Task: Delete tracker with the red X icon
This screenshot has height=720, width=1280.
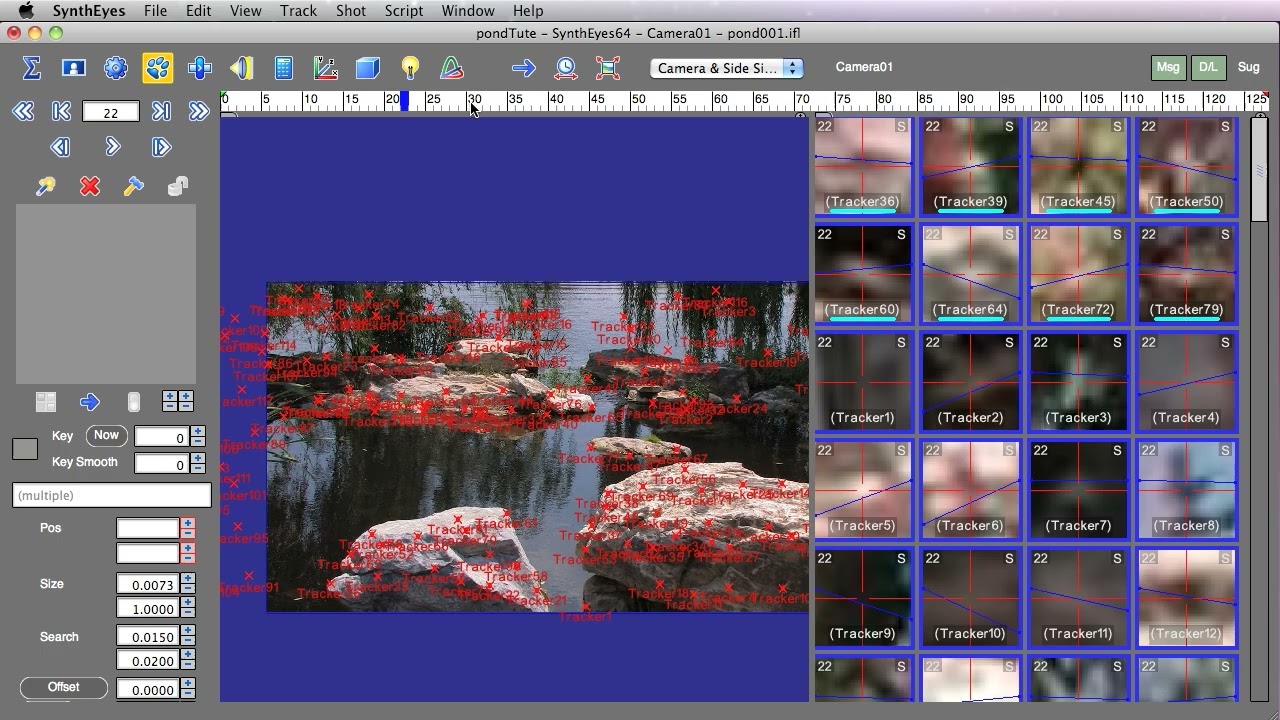Action: (x=90, y=186)
